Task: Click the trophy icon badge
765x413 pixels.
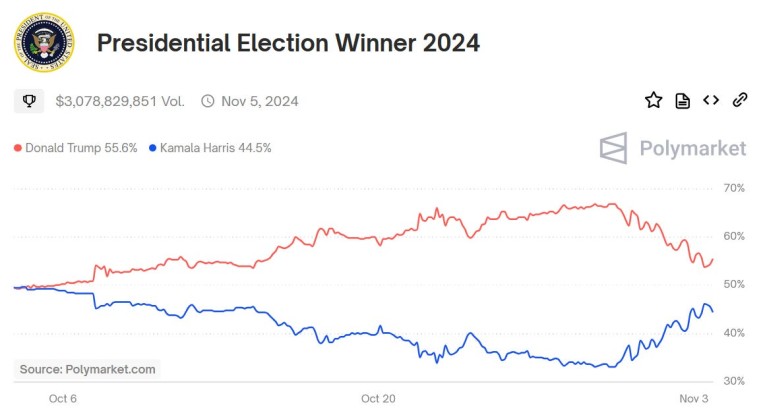Action: pos(29,101)
